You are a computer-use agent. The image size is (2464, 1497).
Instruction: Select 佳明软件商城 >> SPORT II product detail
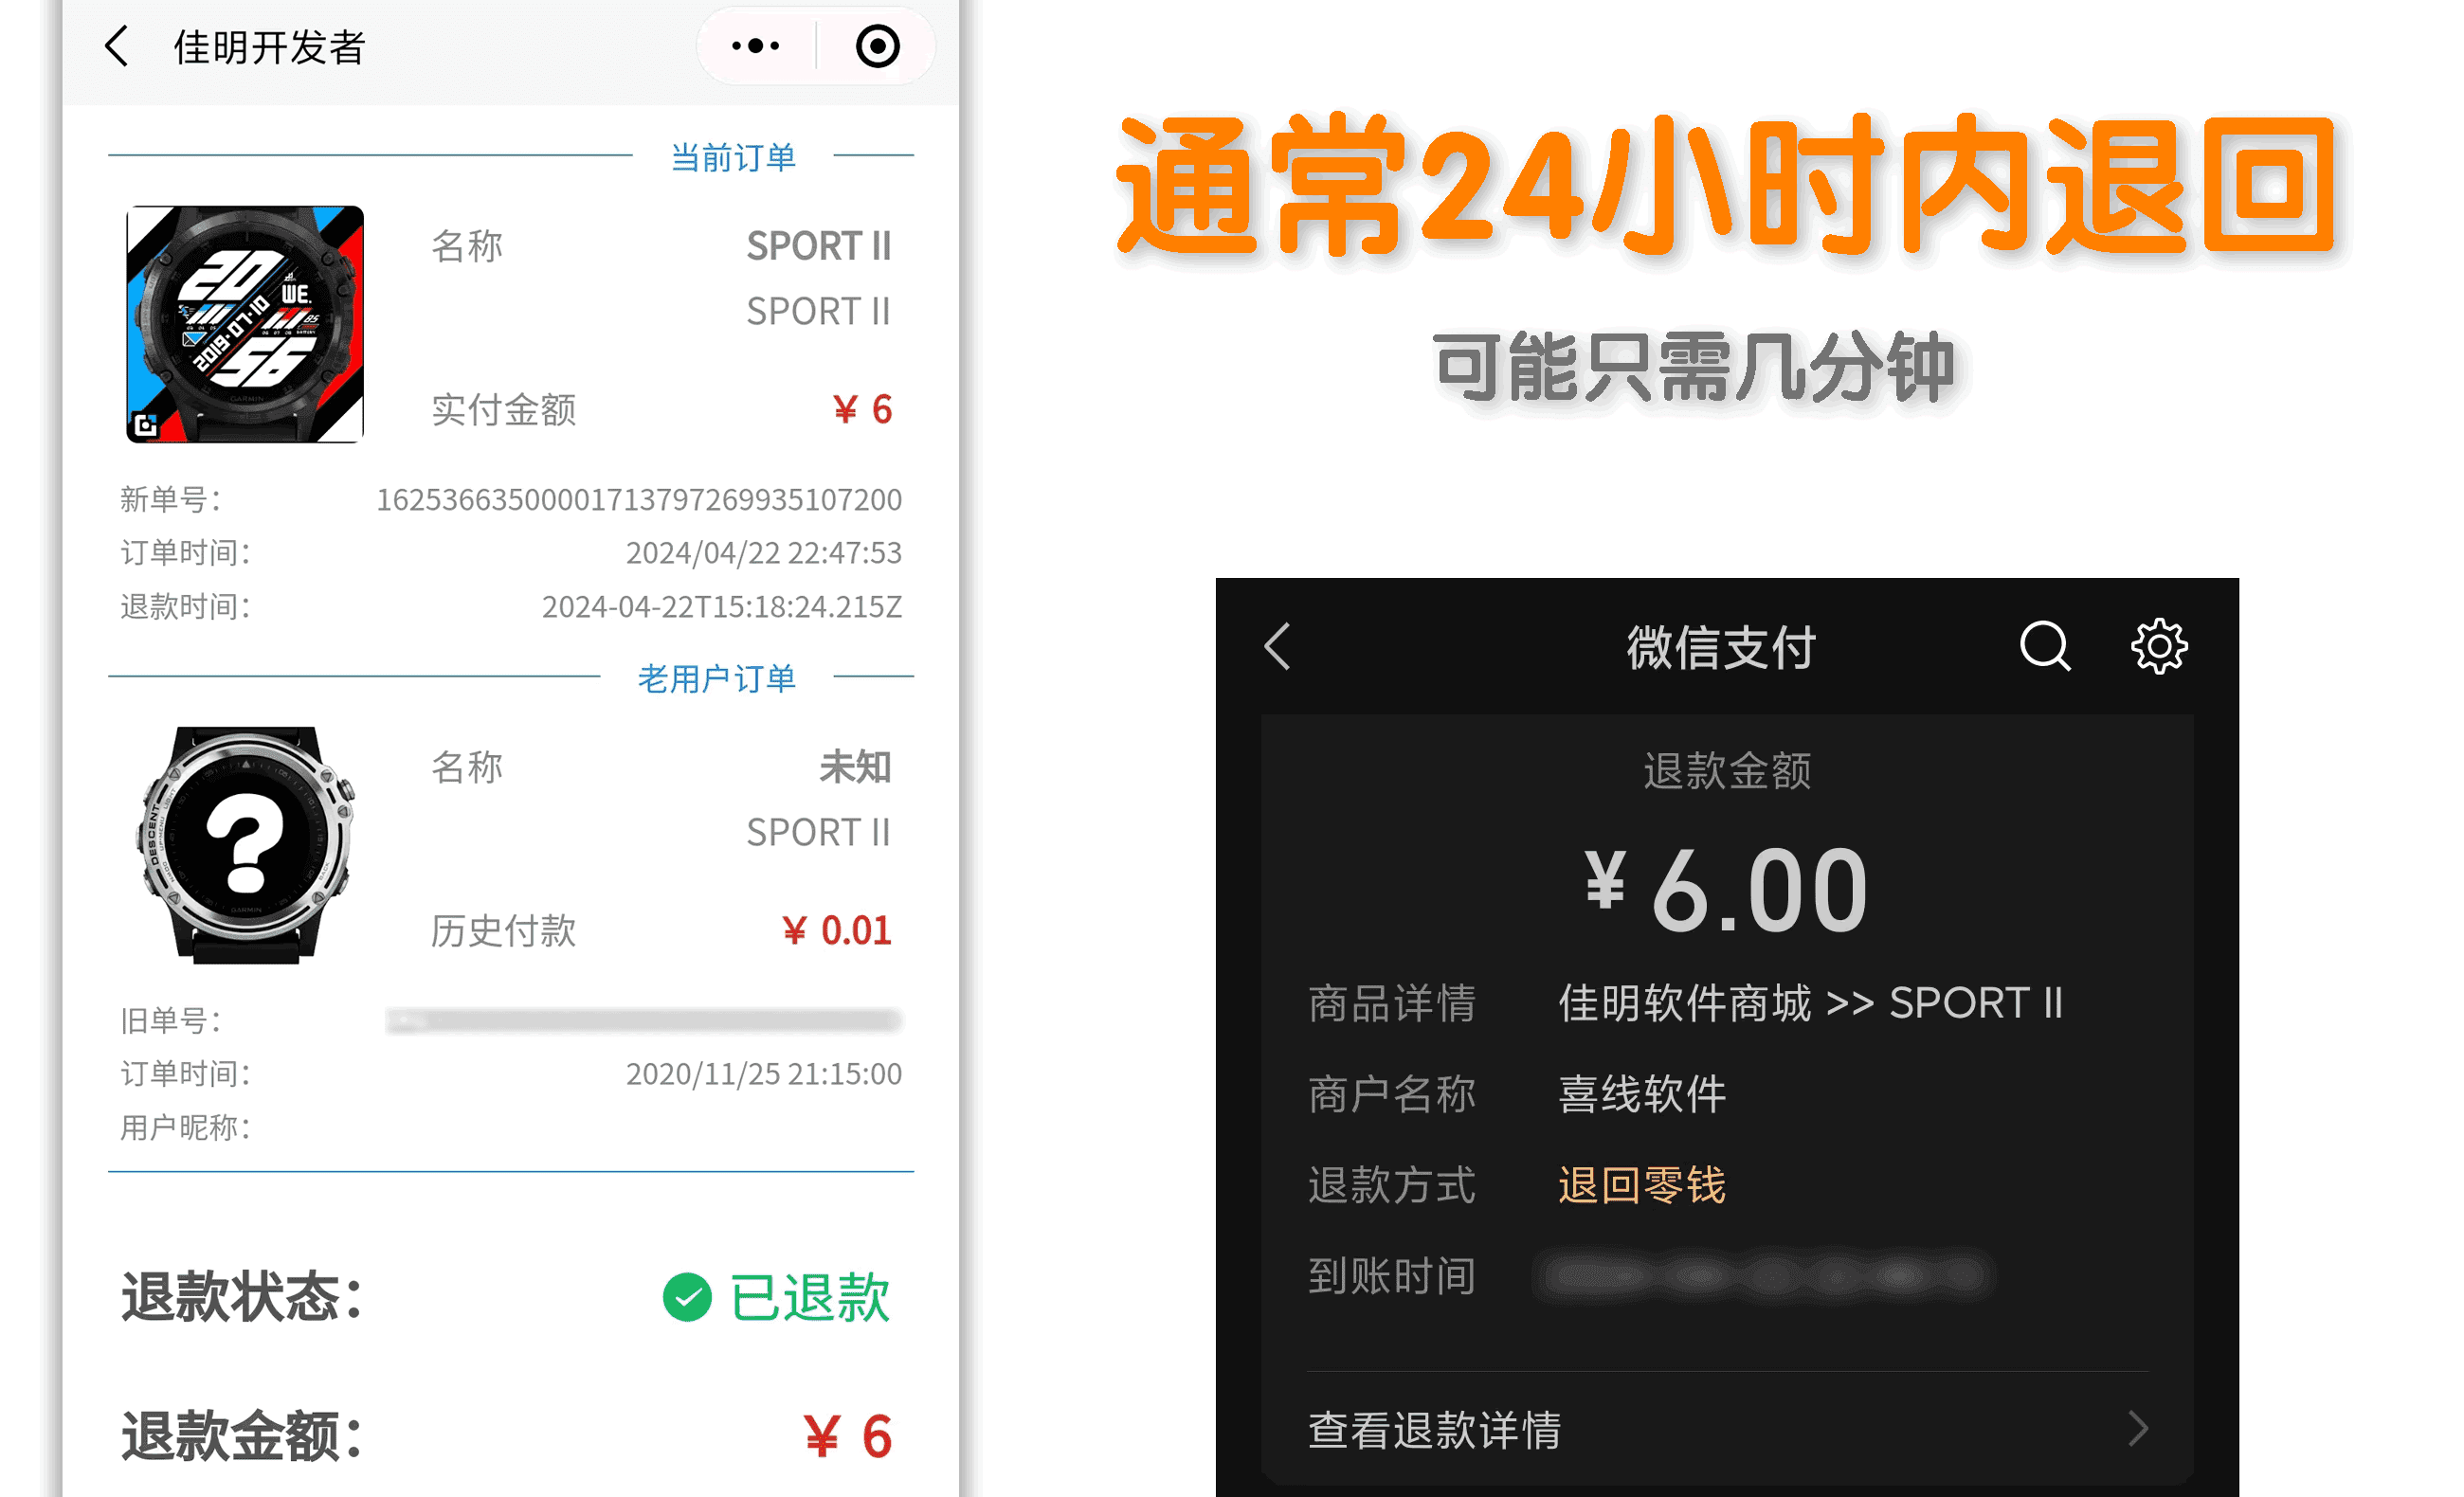tap(1811, 1003)
